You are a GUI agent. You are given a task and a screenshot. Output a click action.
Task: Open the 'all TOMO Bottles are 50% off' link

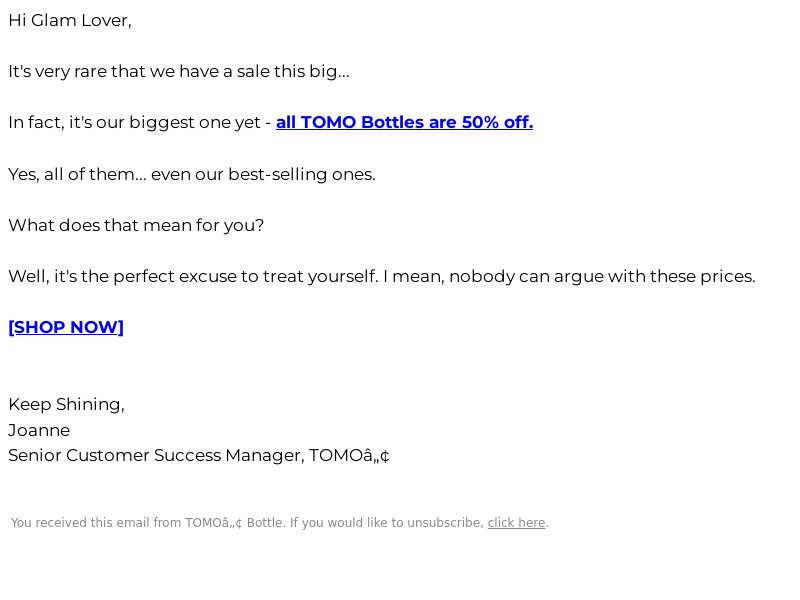pyautogui.click(x=404, y=122)
